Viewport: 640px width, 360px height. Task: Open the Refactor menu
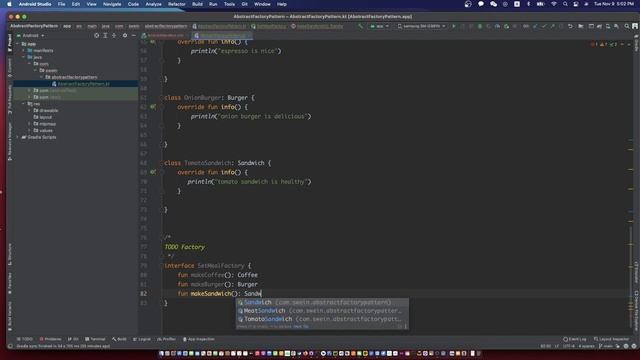[177, 4]
